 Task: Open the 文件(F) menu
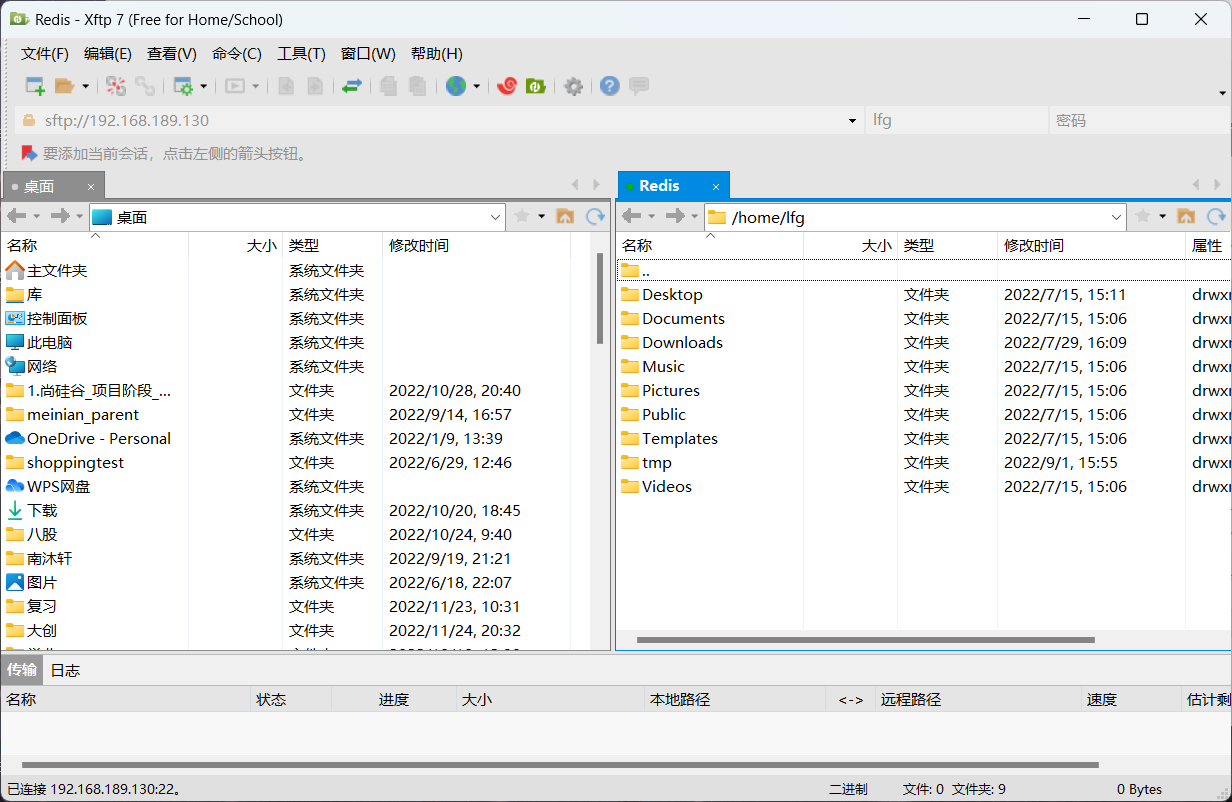click(x=45, y=54)
